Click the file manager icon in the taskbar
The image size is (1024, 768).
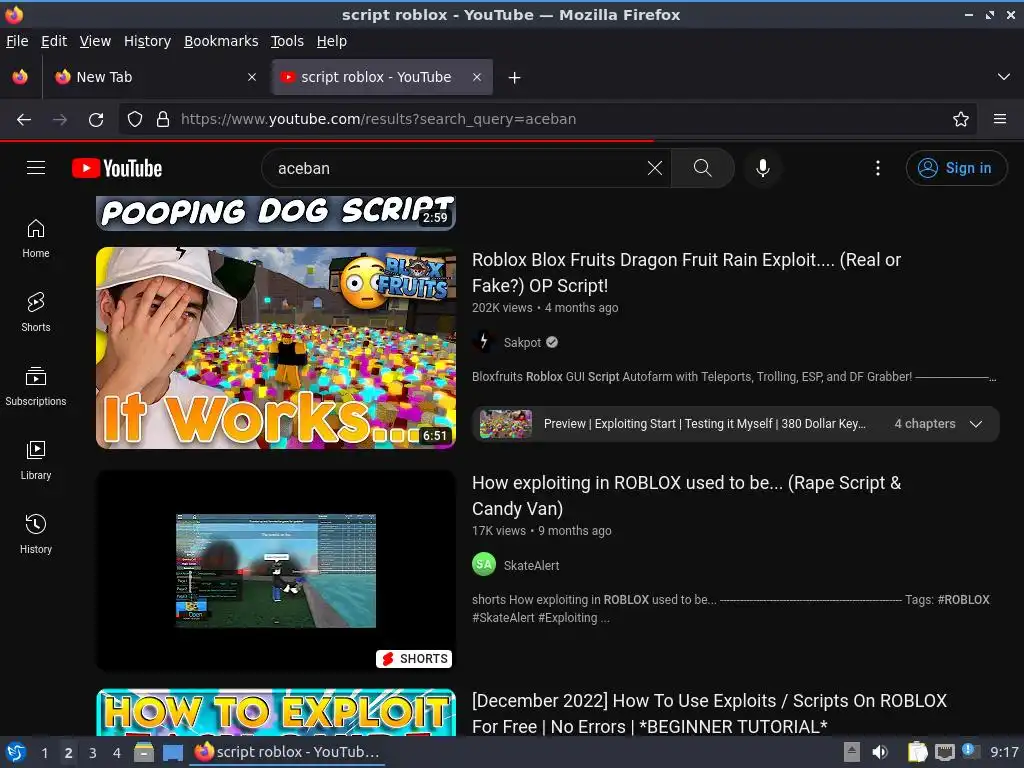point(144,753)
